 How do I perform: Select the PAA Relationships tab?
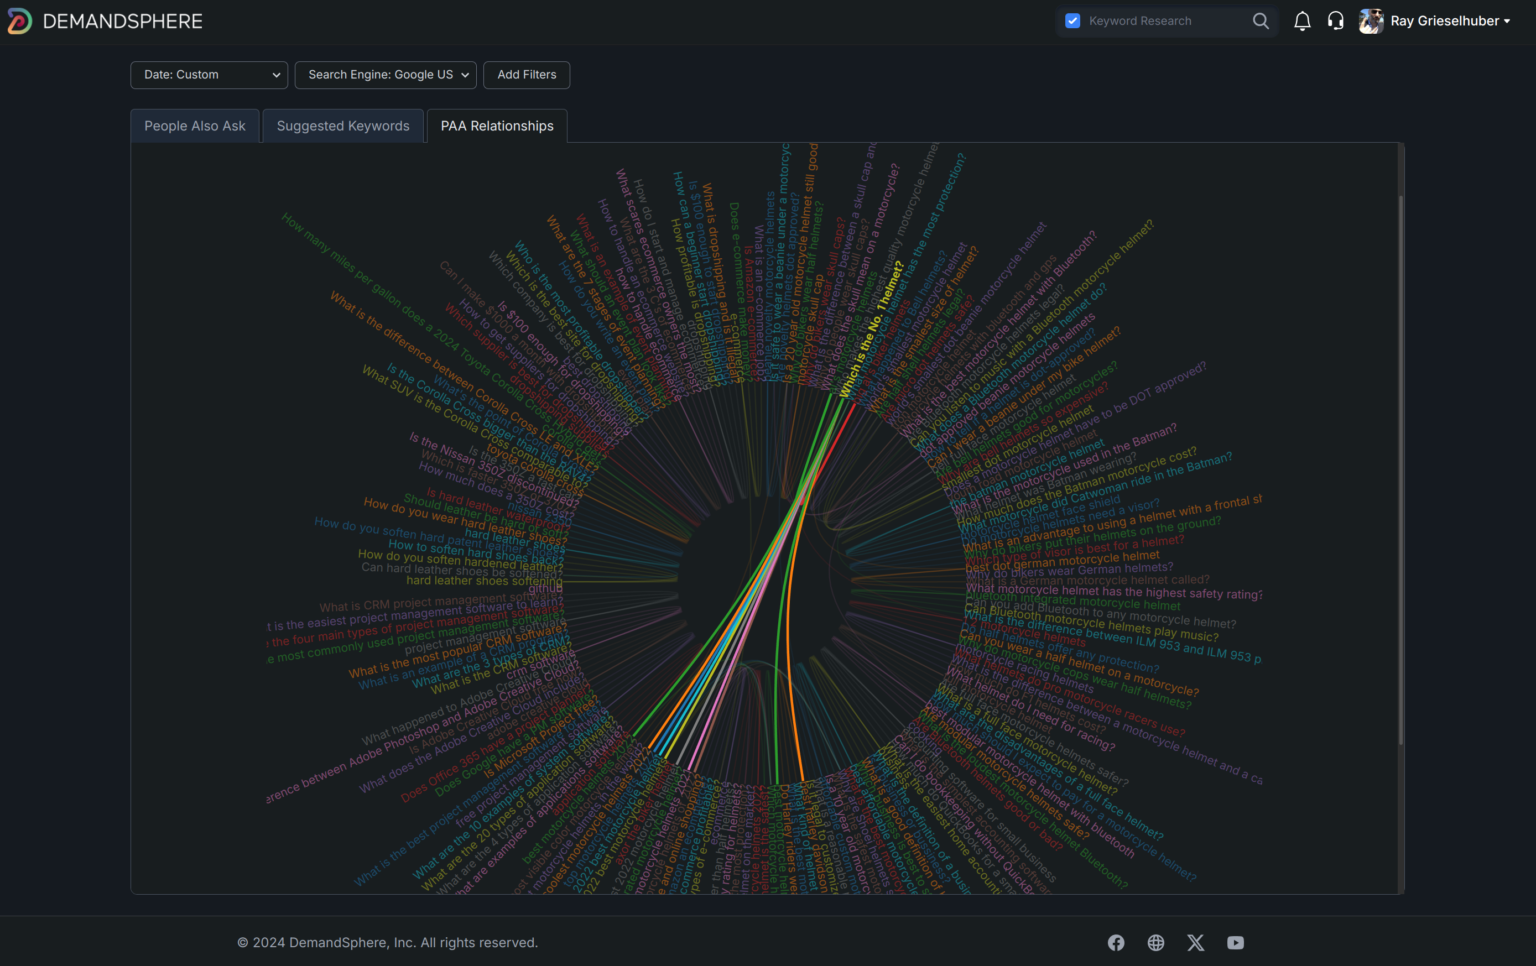pos(497,126)
